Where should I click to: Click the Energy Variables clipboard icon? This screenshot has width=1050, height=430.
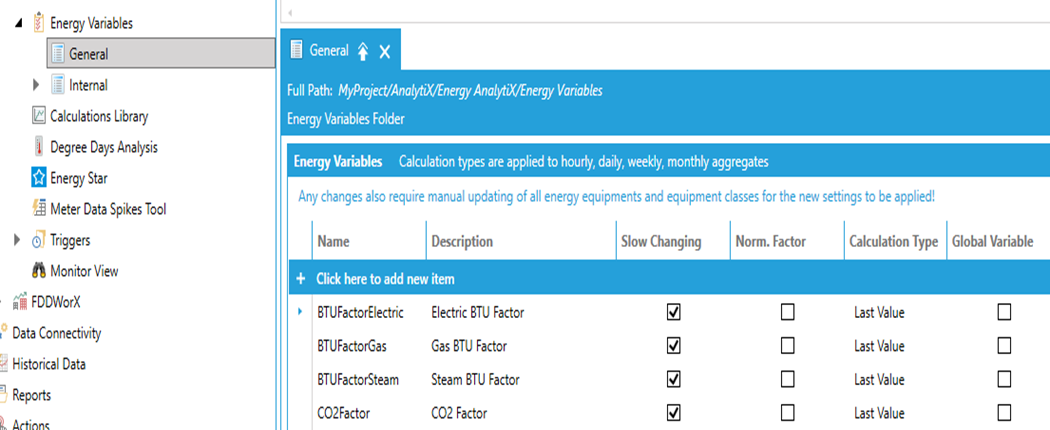pyautogui.click(x=39, y=23)
